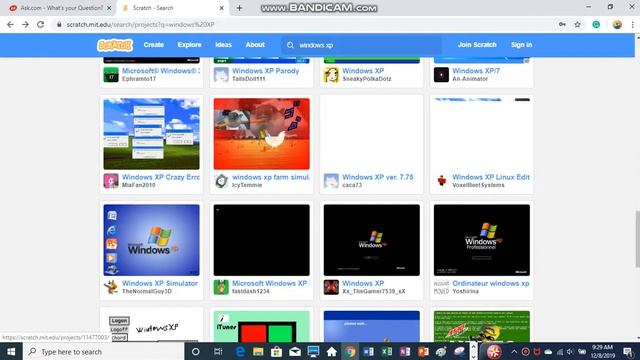Image resolution: width=640 pixels, height=360 pixels.
Task: Open author IcyTemmie profile
Action: tap(247, 185)
